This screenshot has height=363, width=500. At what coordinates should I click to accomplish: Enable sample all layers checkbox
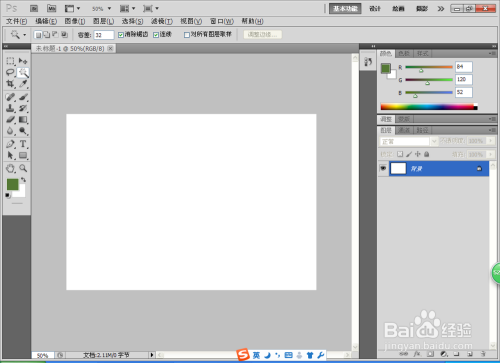[187, 35]
